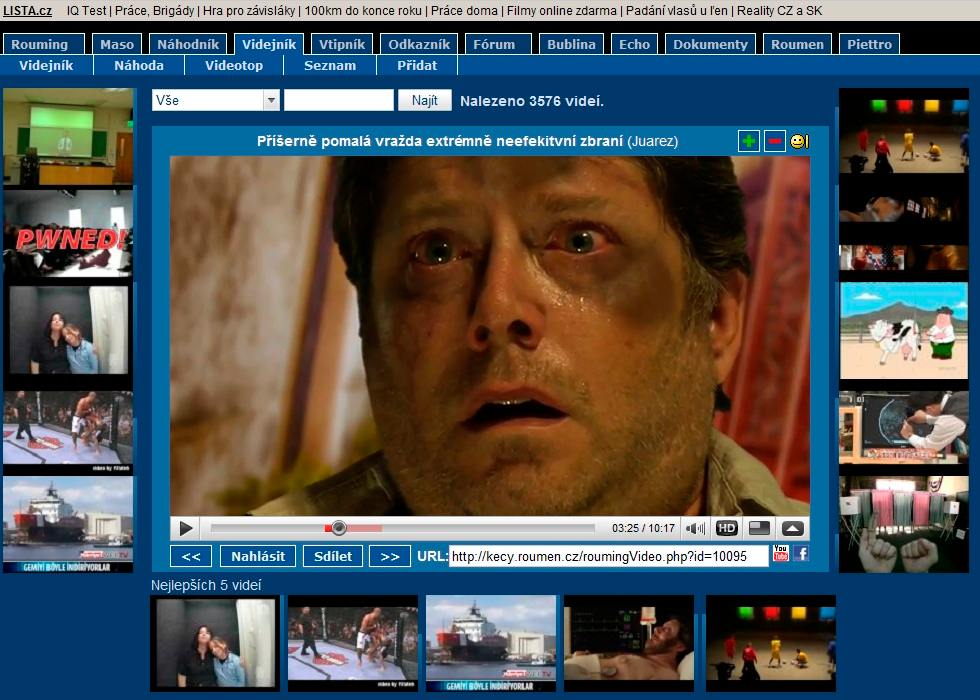The width and height of the screenshot is (980, 700).
Task: Click the Práce doma link
Action: 464,11
